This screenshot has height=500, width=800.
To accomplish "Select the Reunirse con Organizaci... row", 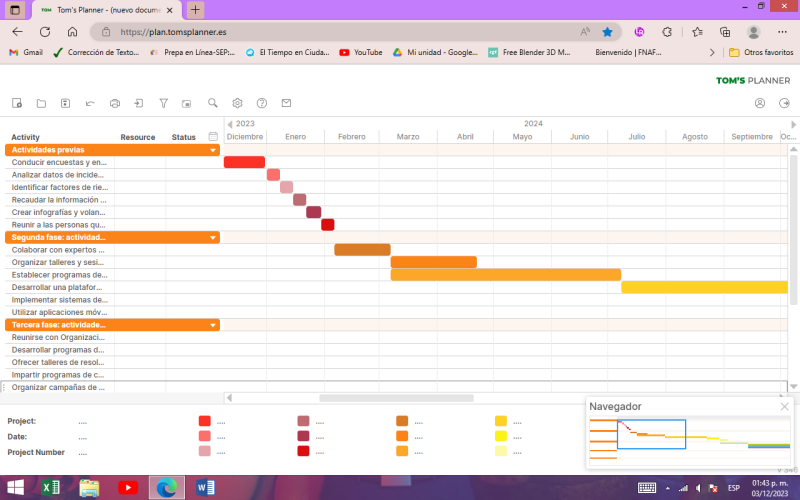I will pos(58,337).
